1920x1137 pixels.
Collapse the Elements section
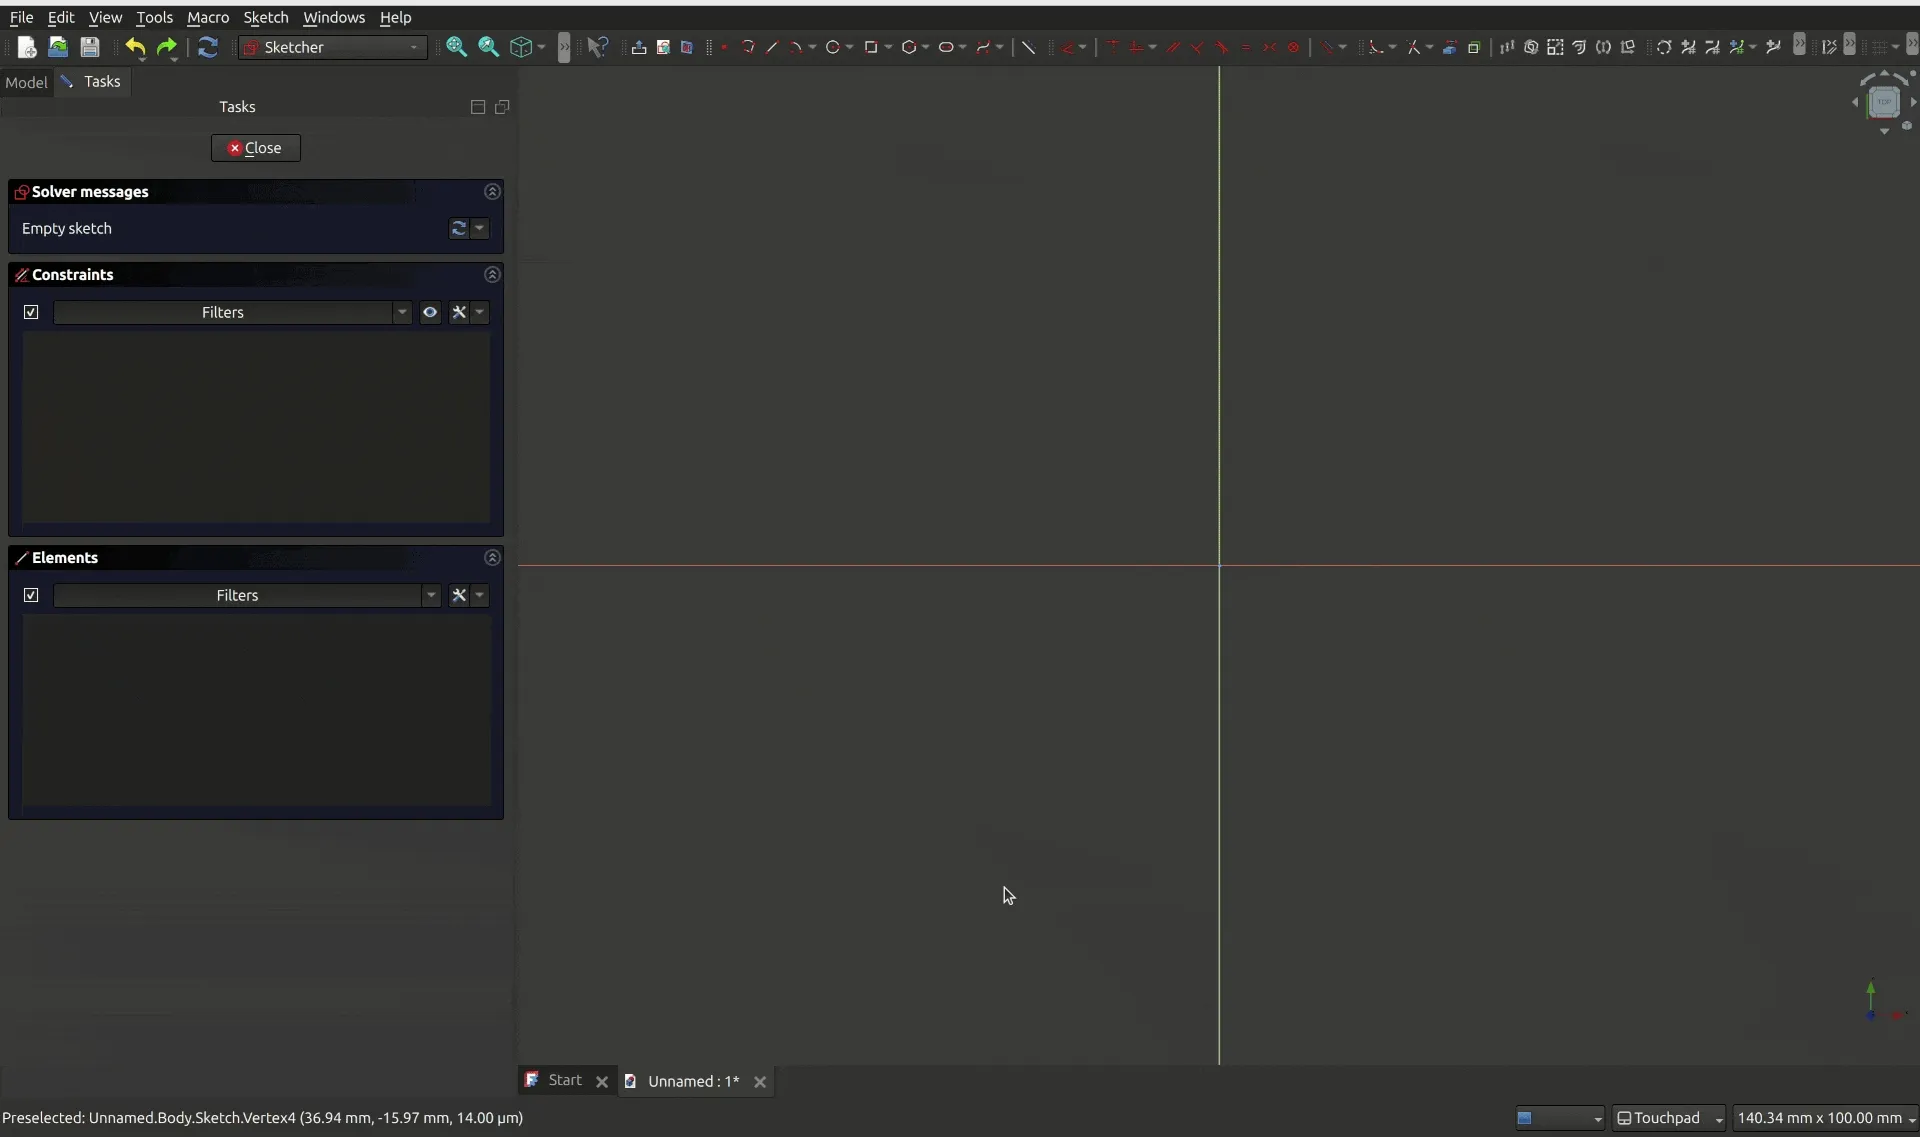click(x=492, y=557)
